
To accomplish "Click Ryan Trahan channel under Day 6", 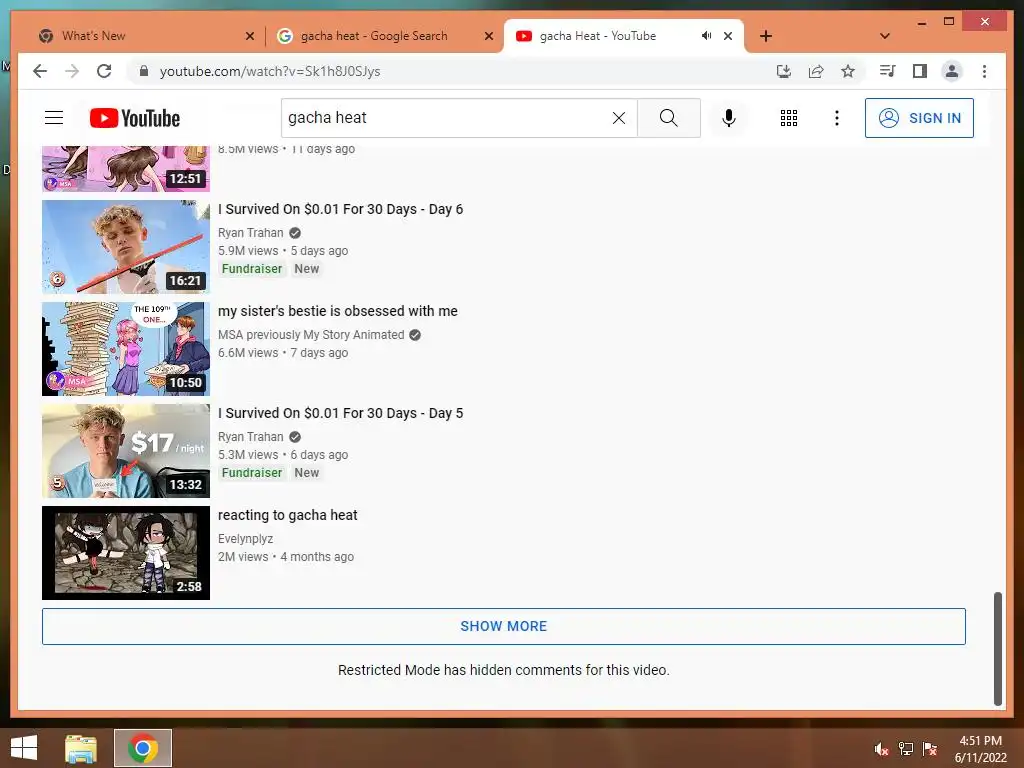I will pyautogui.click(x=251, y=233).
